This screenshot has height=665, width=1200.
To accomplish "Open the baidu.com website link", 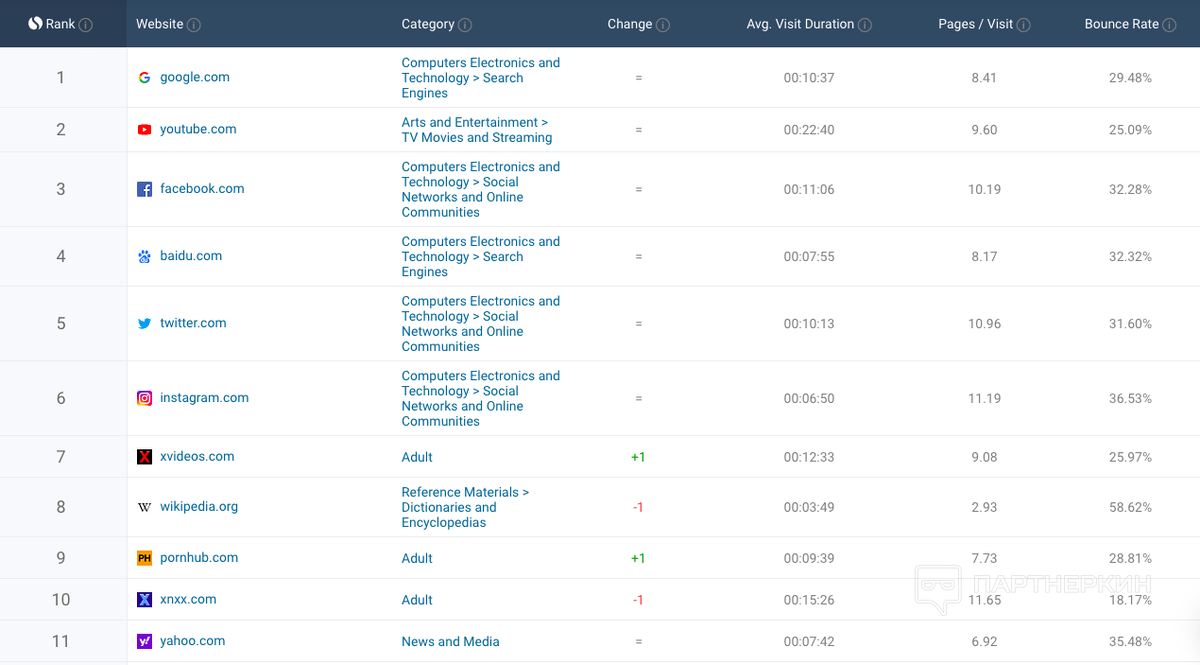I will coord(191,255).
